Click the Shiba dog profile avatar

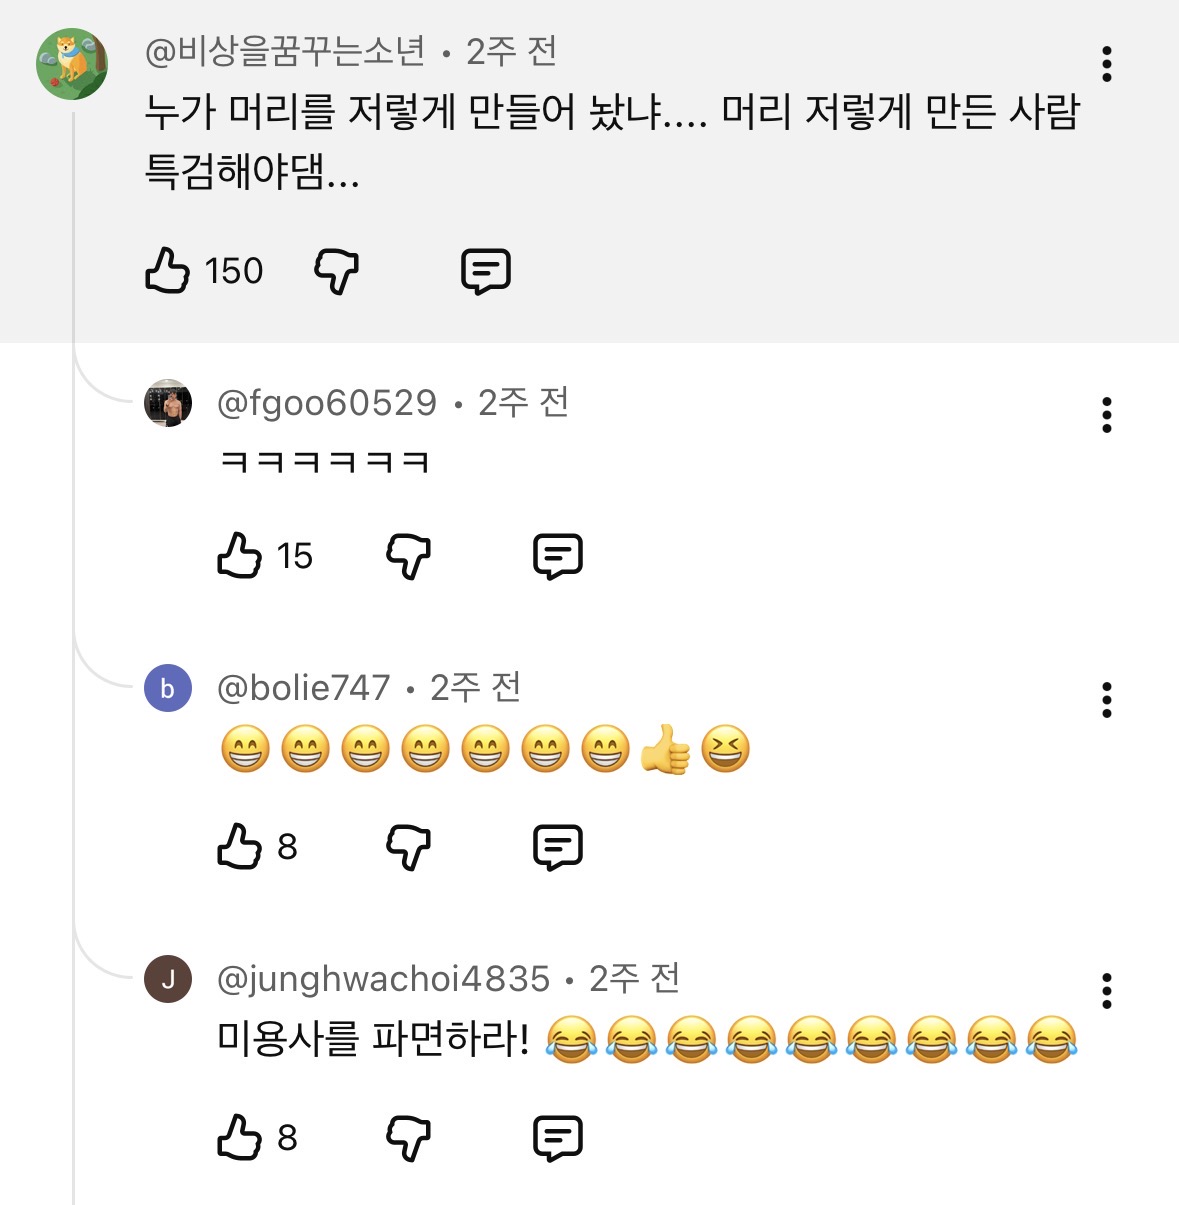pyautogui.click(x=72, y=64)
